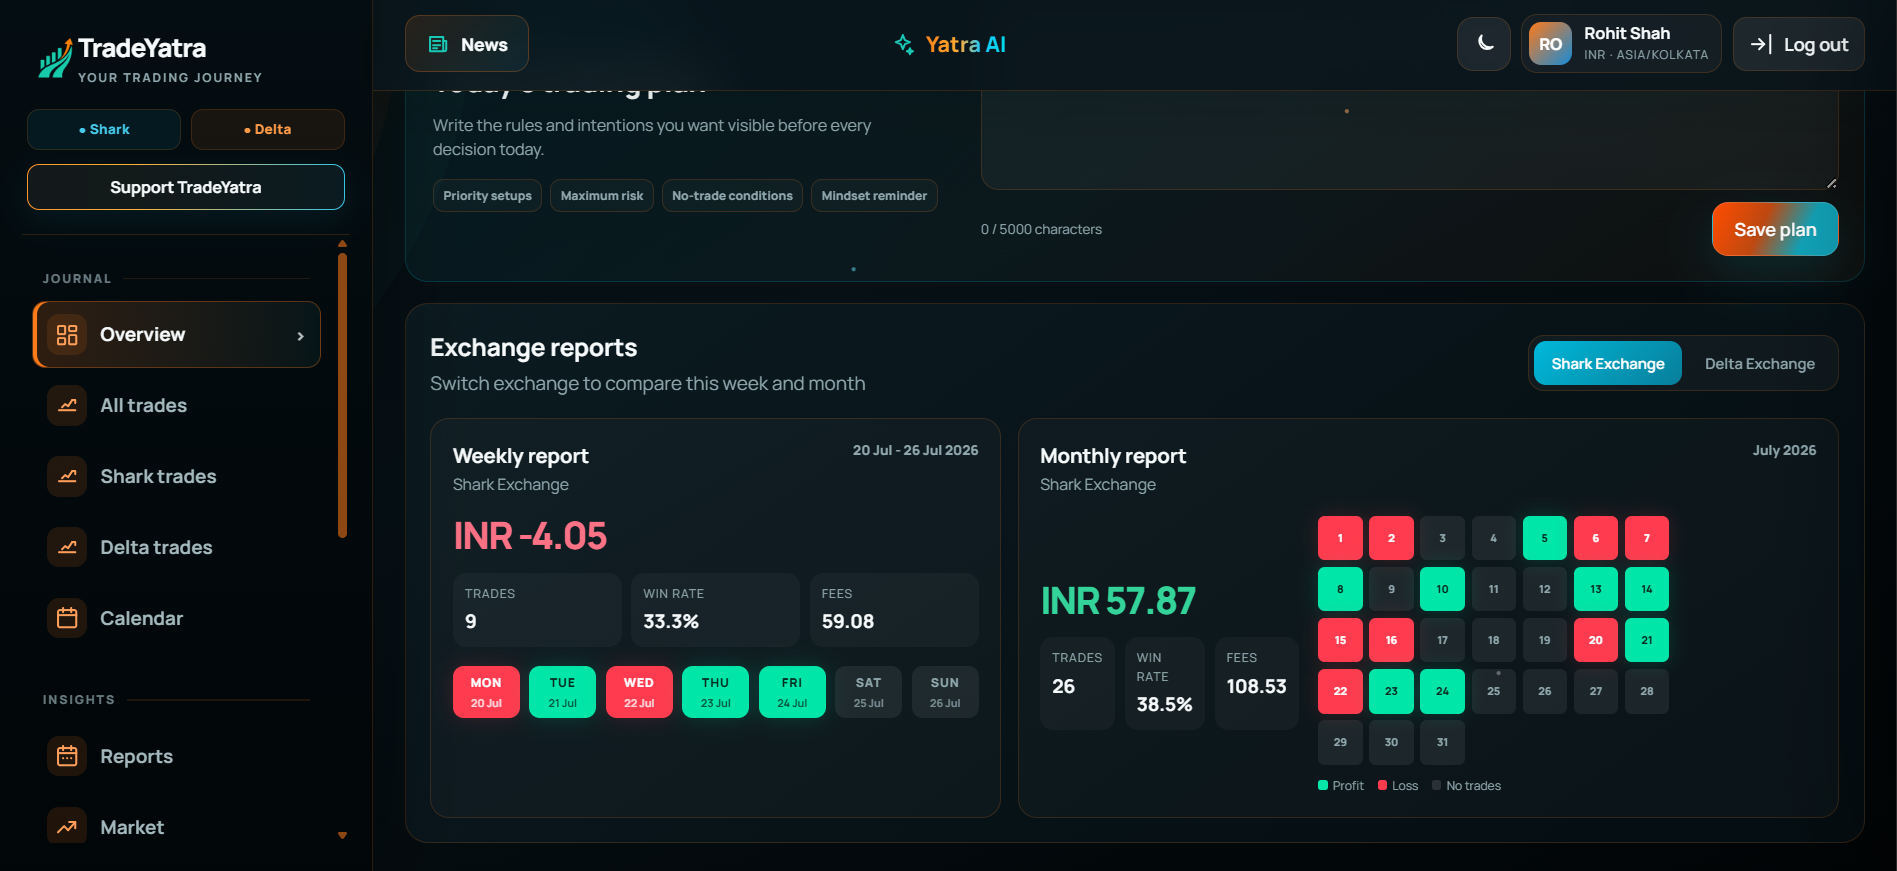
Task: Click the All trades chart icon
Action: point(67,405)
